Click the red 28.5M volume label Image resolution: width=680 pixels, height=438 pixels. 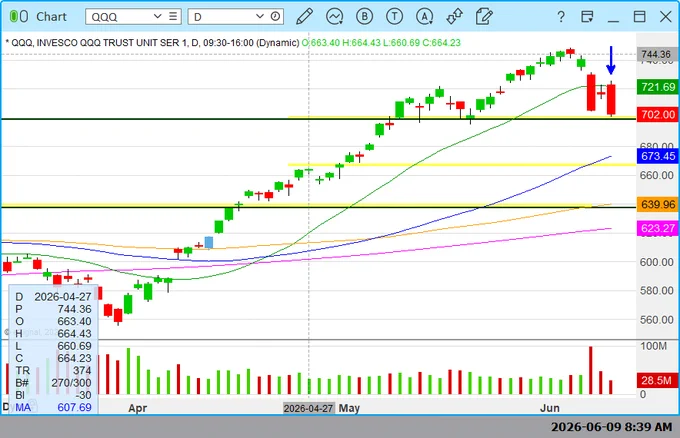(x=656, y=380)
